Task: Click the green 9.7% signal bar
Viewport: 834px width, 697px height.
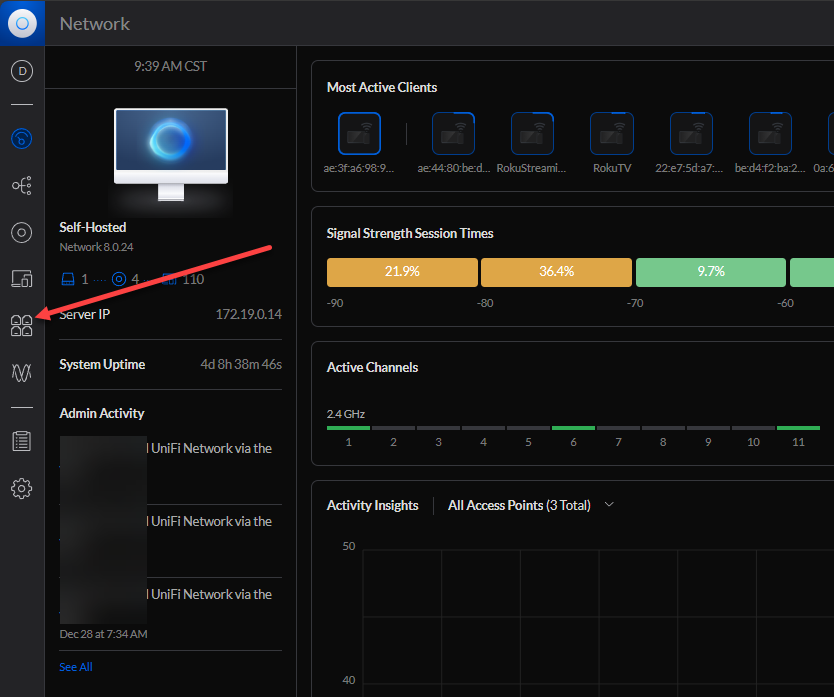Action: [x=710, y=272]
